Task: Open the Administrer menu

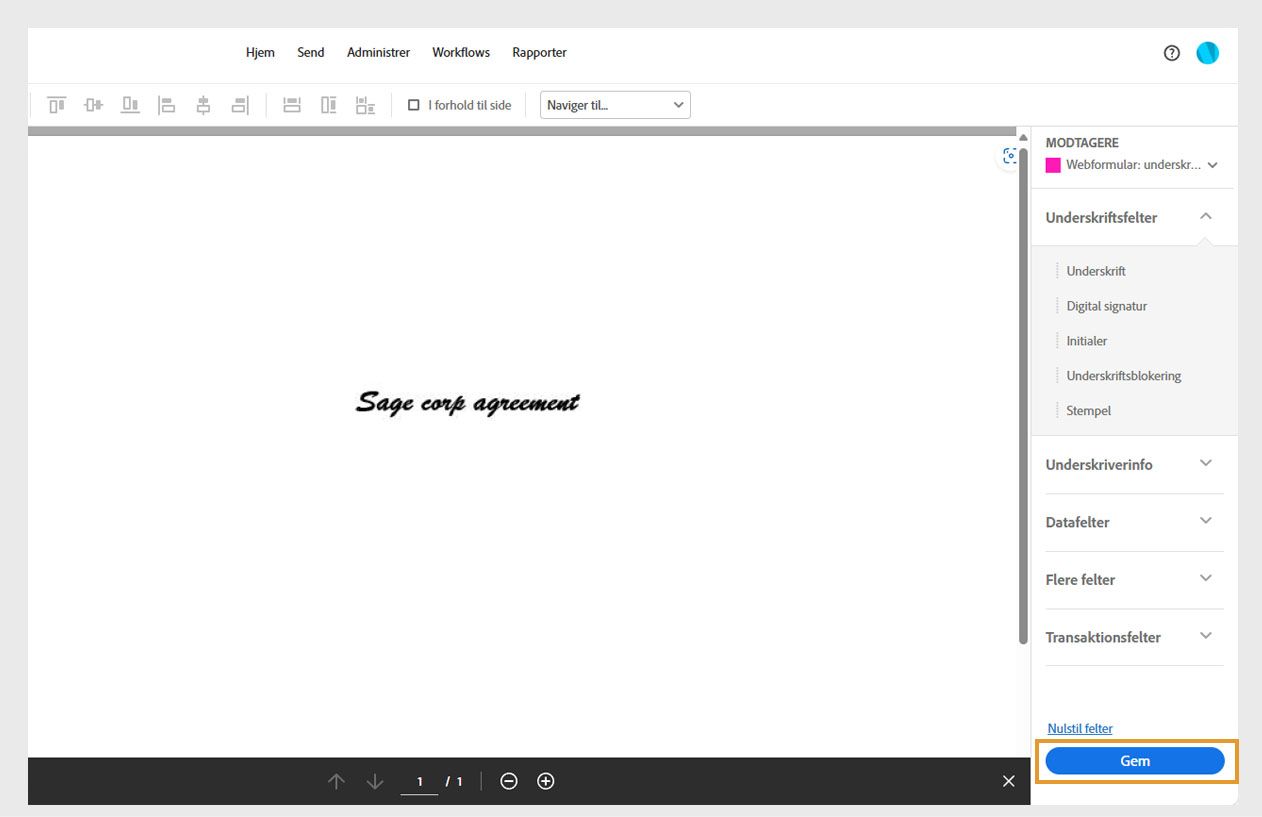Action: [378, 52]
